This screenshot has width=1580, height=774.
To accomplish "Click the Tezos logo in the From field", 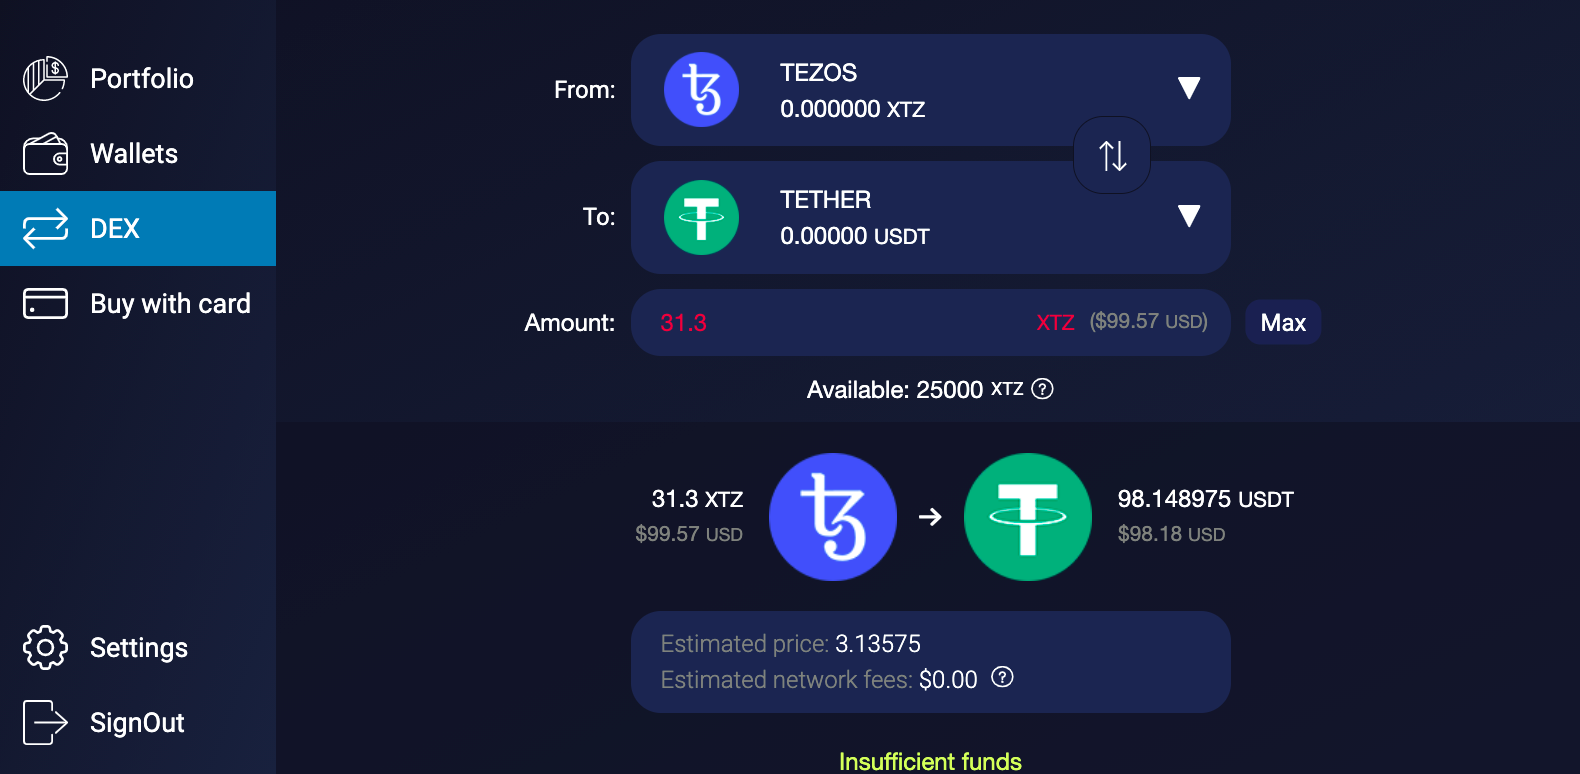I will 701,89.
